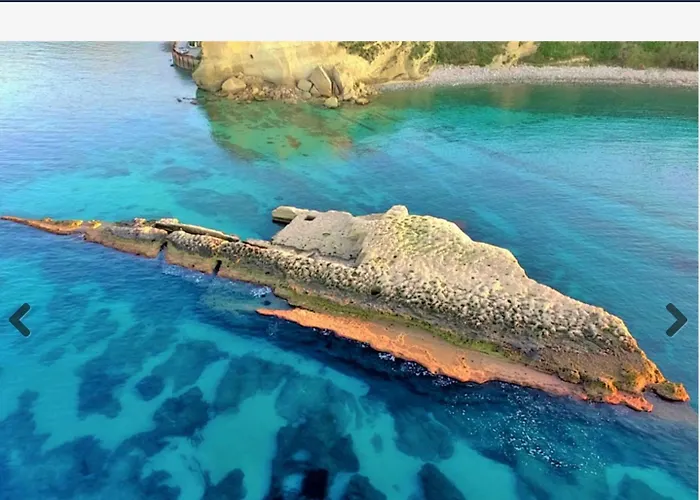The image size is (700, 500).
Task: Click the left previous-image arrow
Action: [x=20, y=320]
